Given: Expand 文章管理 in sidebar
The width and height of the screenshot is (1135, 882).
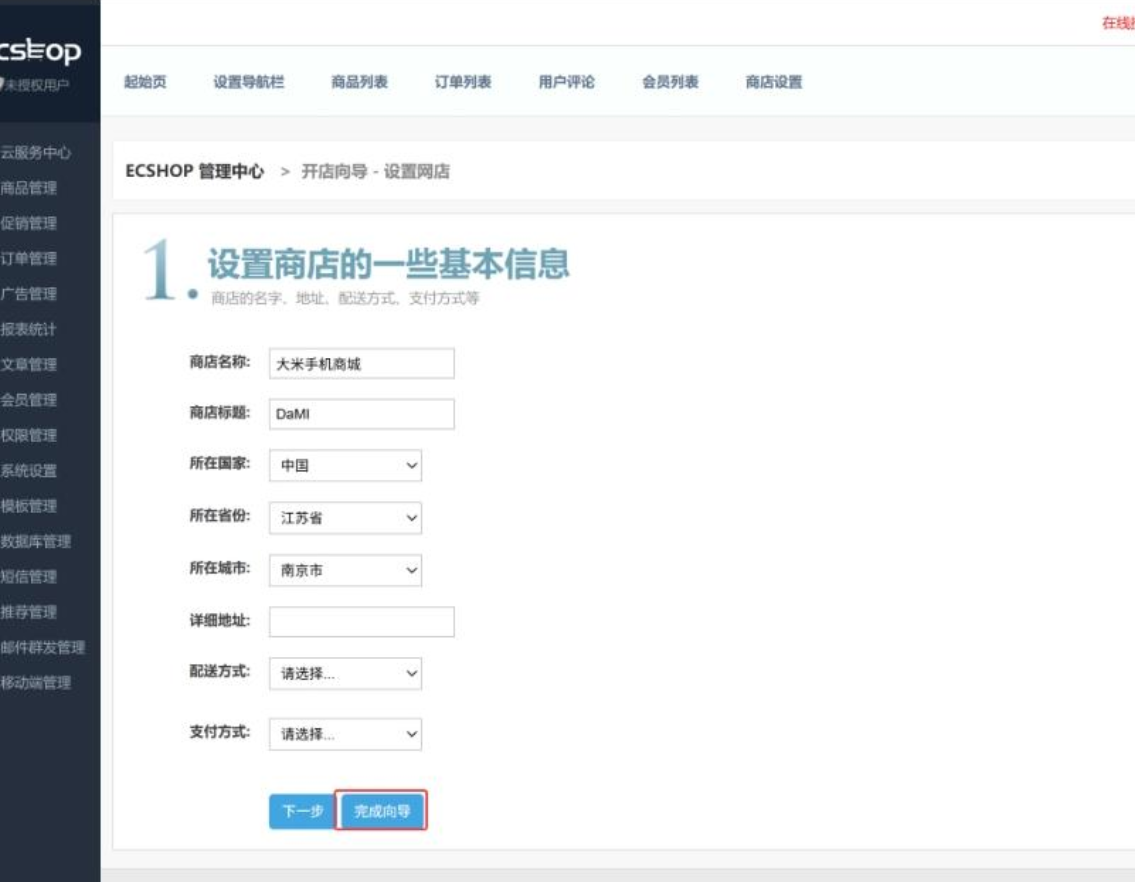Looking at the screenshot, I should click(29, 364).
